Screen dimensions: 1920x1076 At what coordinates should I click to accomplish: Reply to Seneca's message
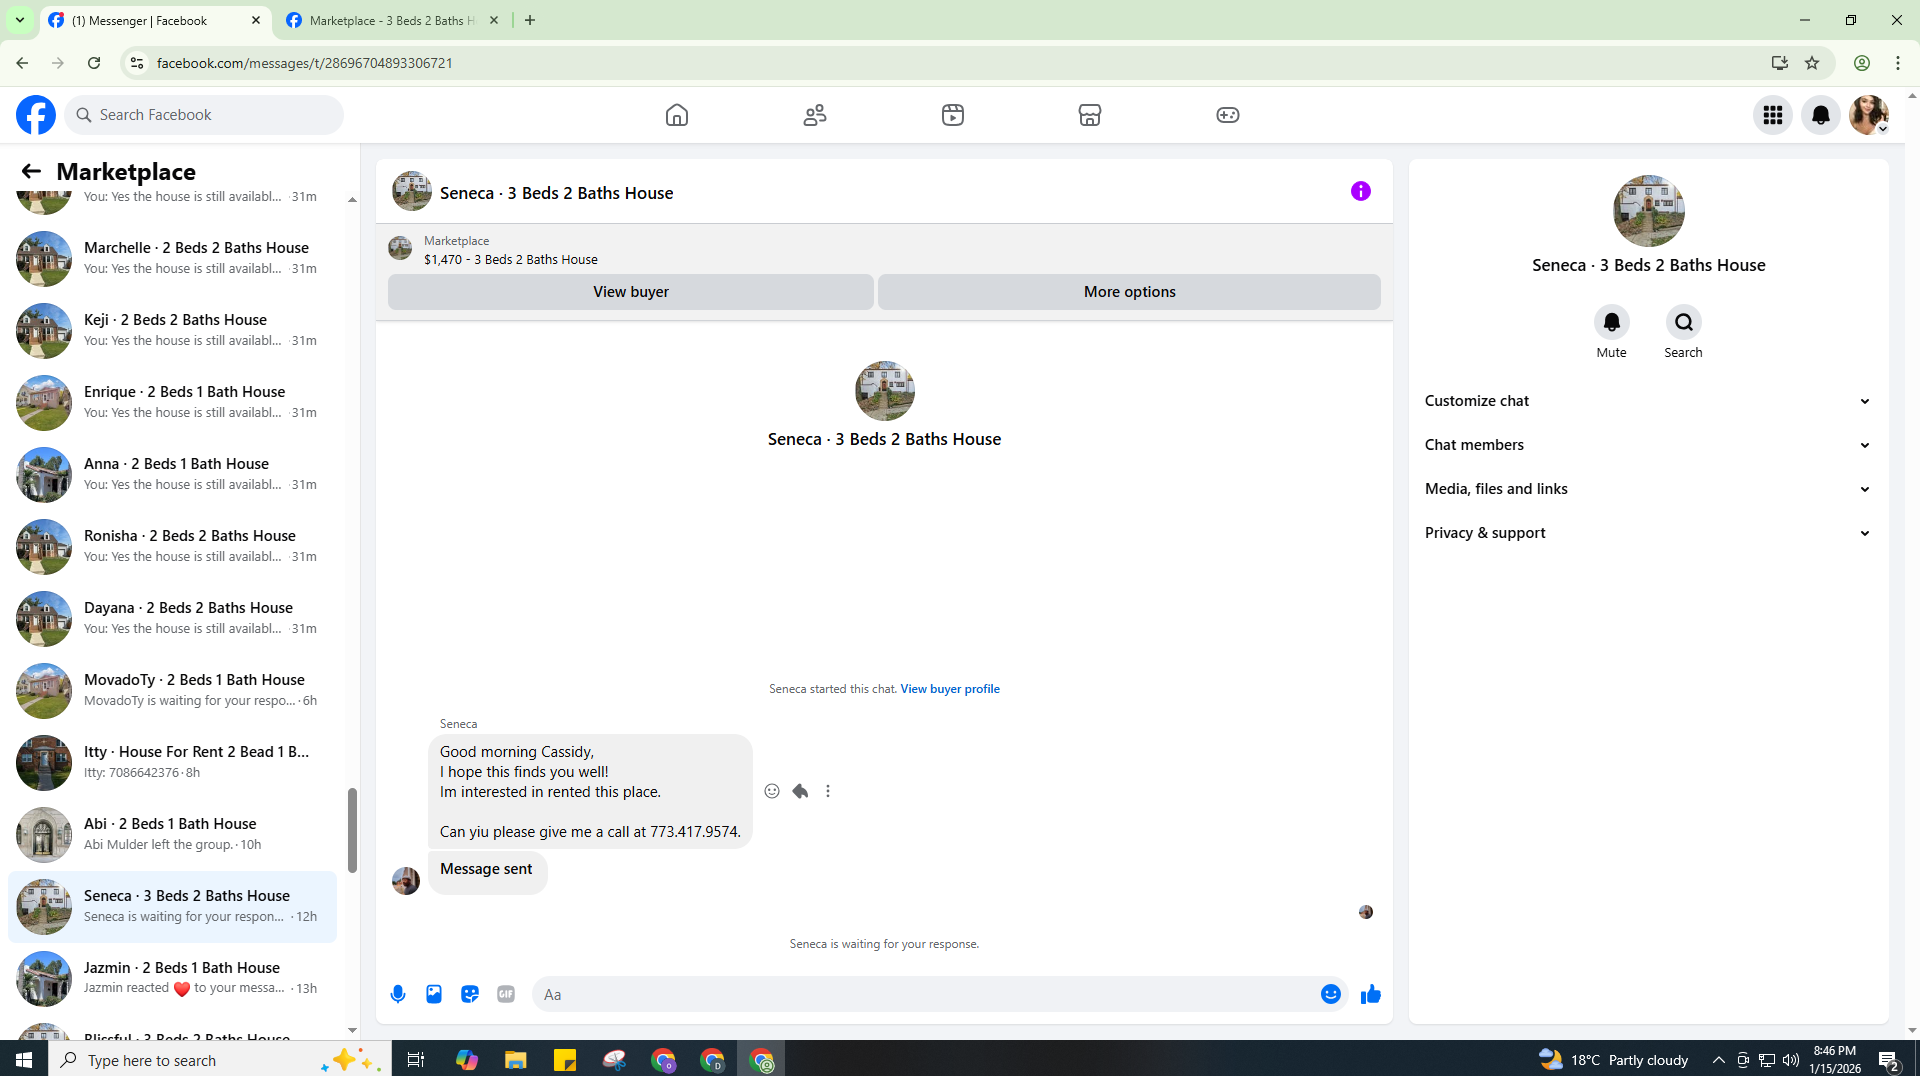pyautogui.click(x=800, y=791)
